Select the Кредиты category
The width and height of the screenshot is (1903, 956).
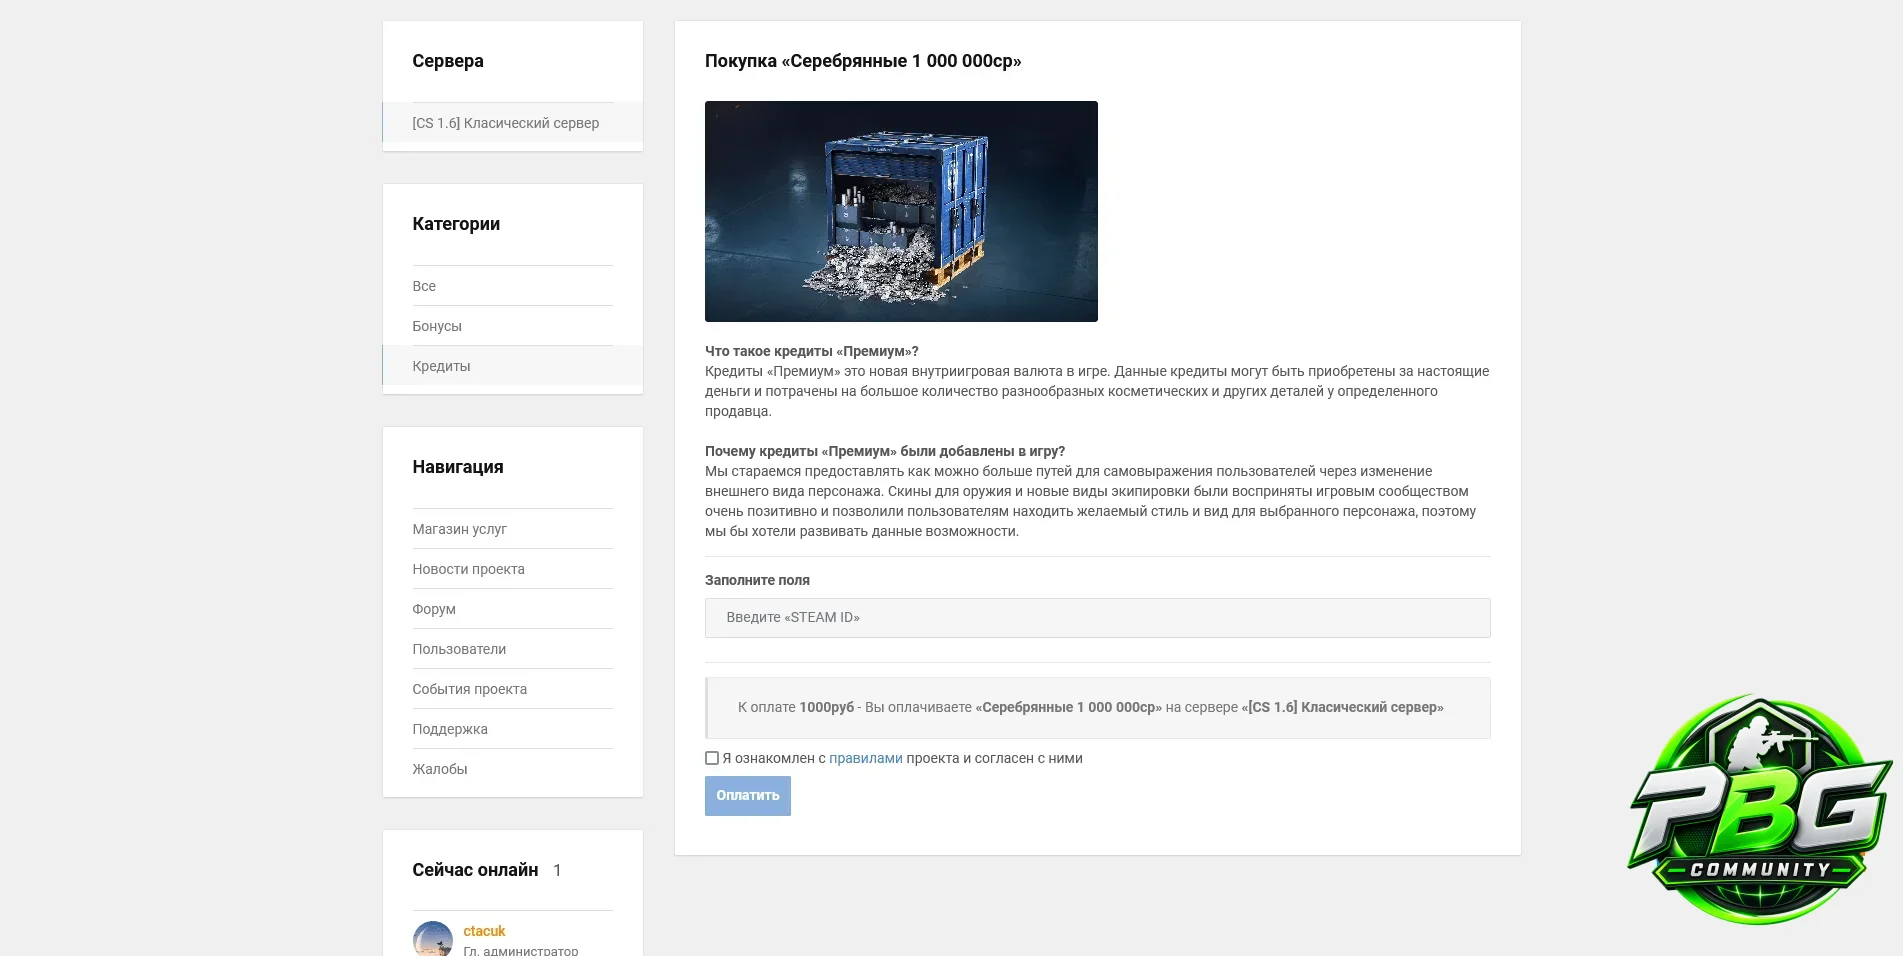pyautogui.click(x=513, y=366)
